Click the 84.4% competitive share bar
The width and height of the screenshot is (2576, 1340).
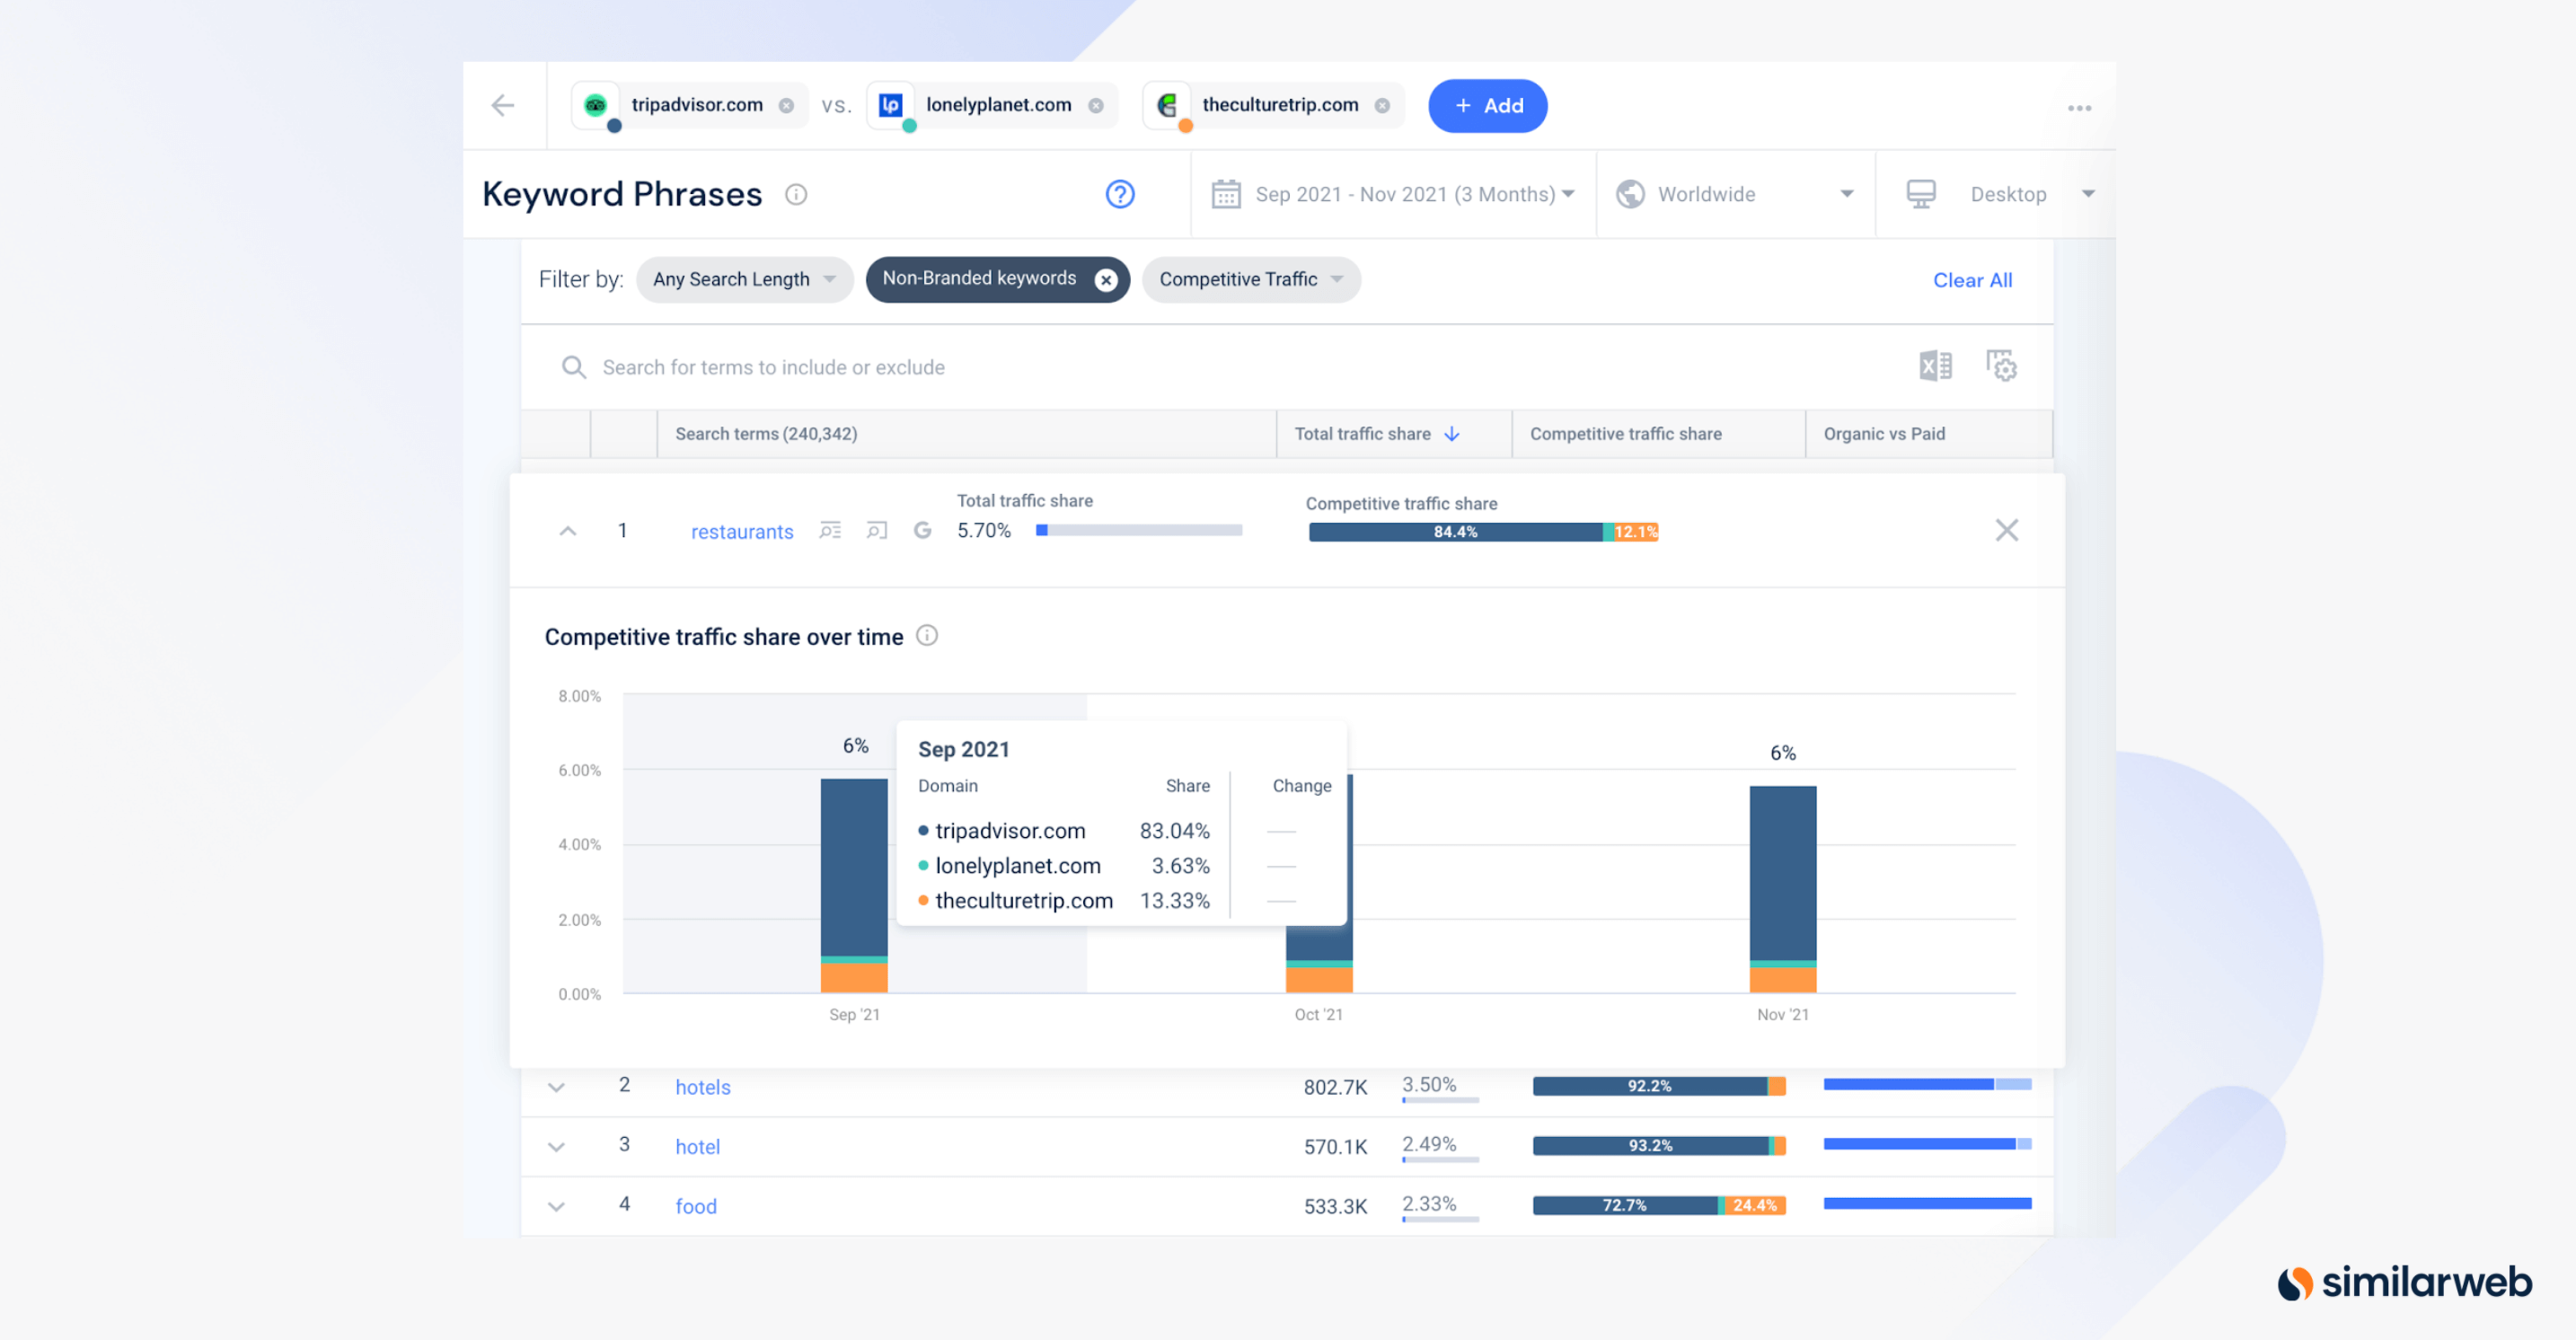point(1456,532)
